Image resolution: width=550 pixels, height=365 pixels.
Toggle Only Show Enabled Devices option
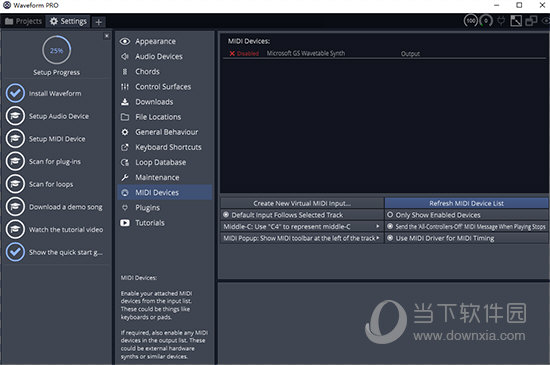[x=466, y=215]
